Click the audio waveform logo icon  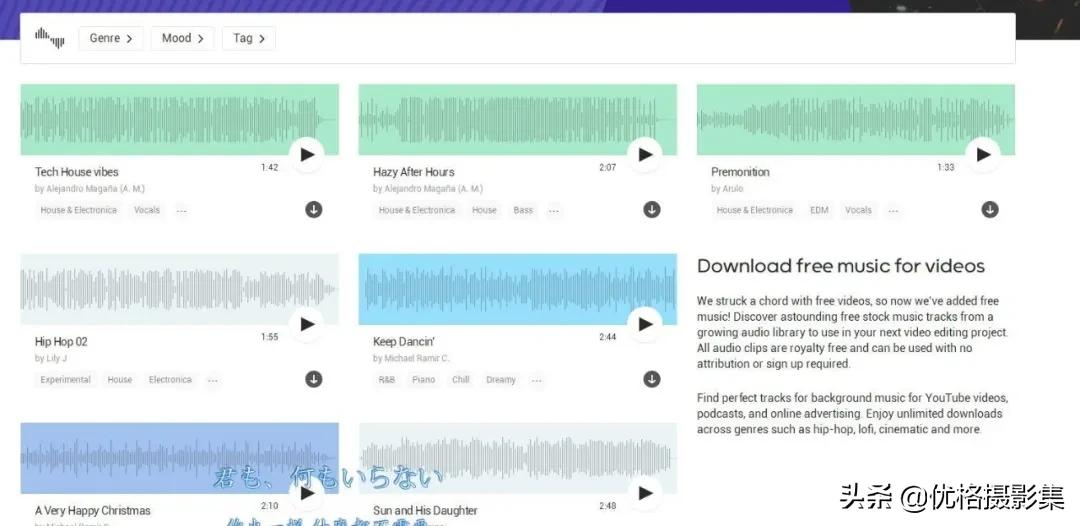tap(50, 38)
